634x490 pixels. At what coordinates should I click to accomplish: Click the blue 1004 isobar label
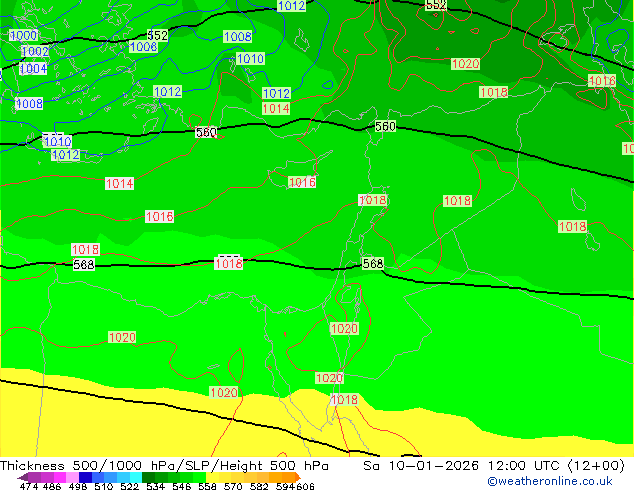pyautogui.click(x=33, y=69)
